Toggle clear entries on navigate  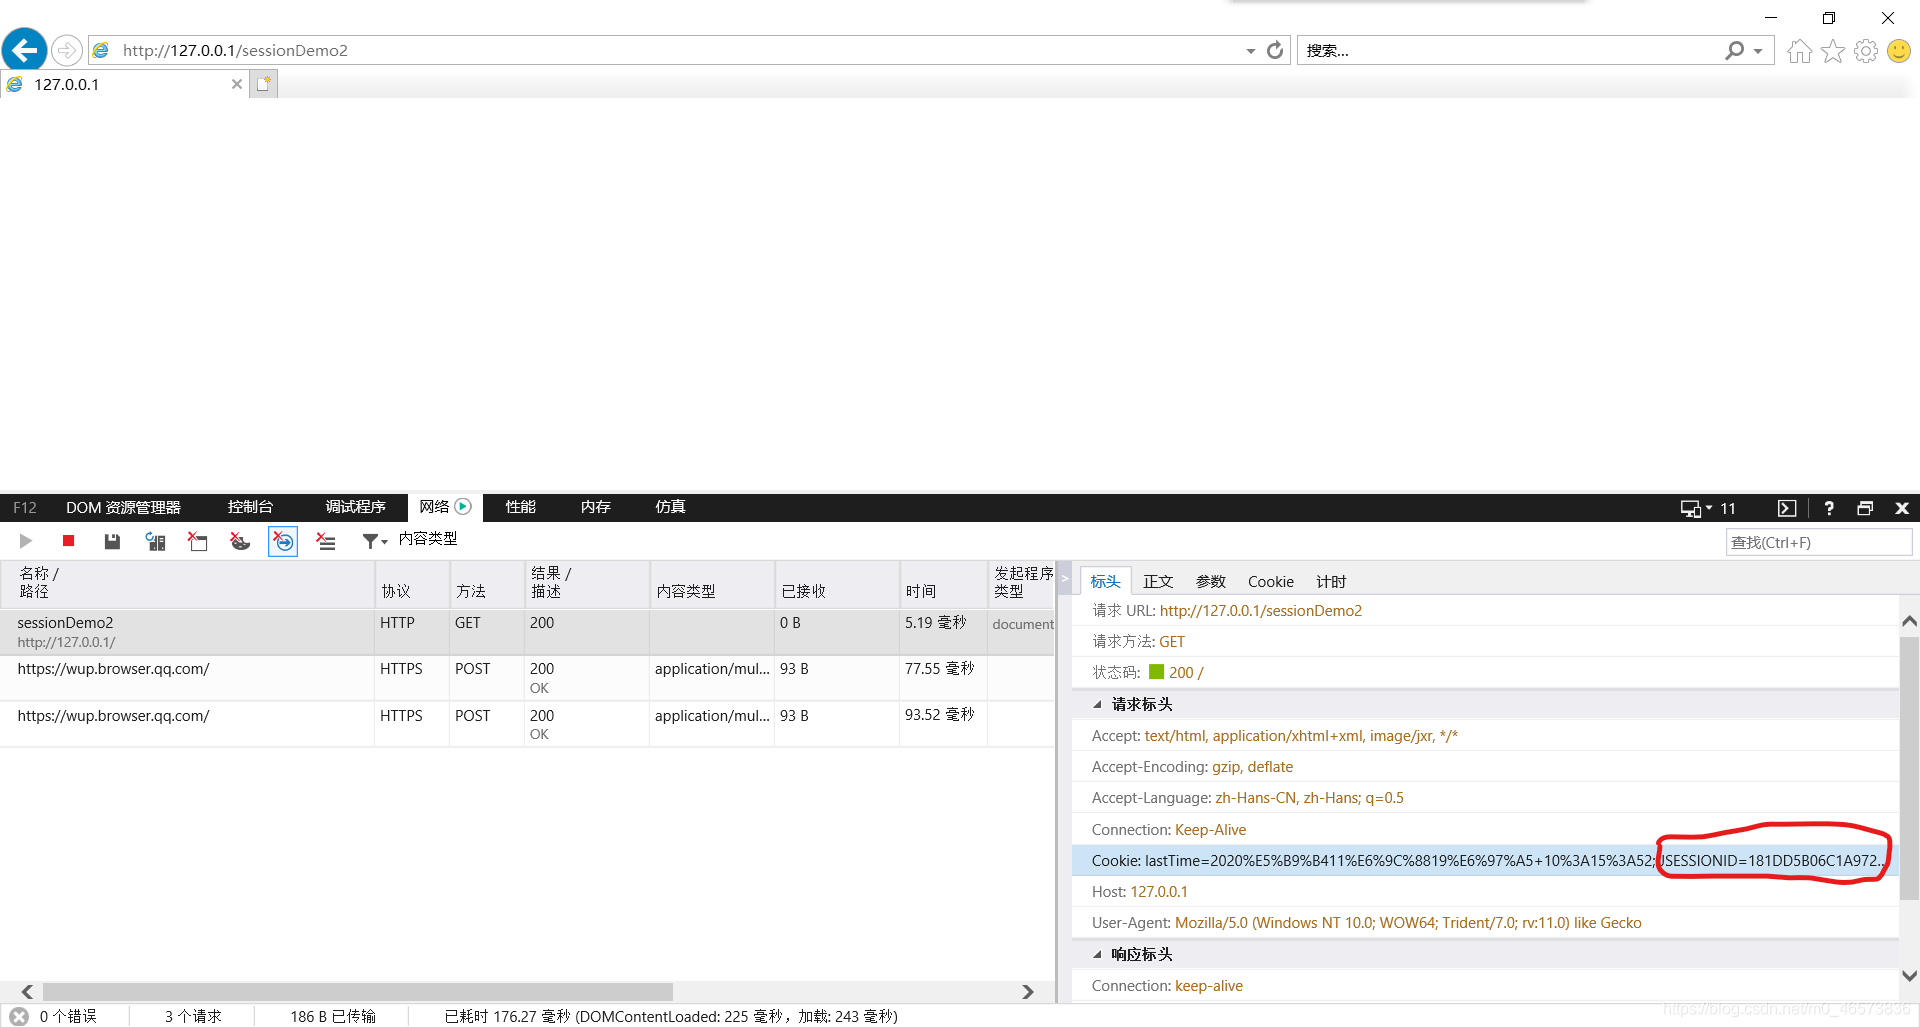point(283,541)
